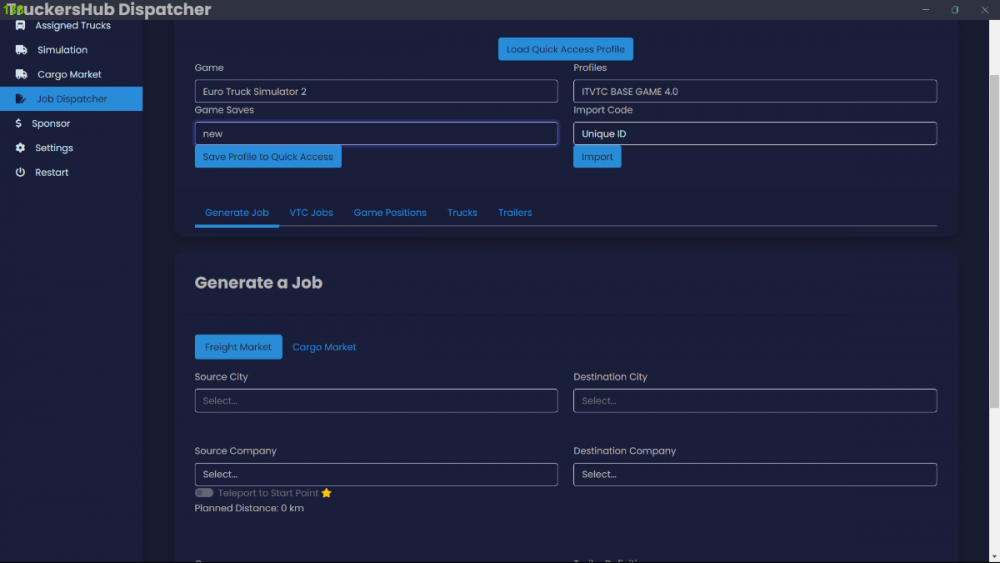This screenshot has width=1000, height=563.
Task: Click the star next to Teleport to Start Point
Action: (326, 493)
